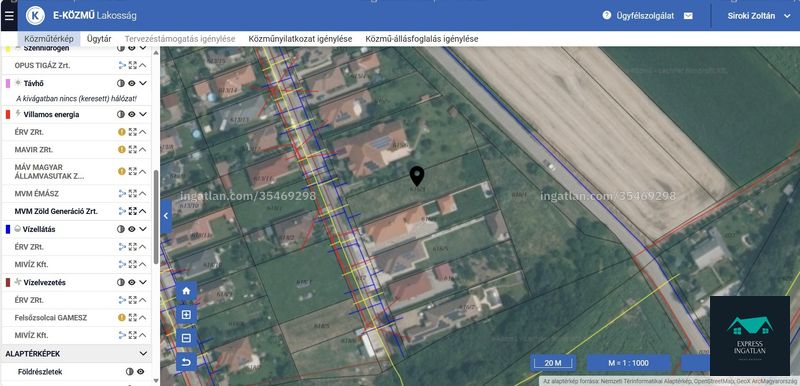Zoom to extent of OPUS TIGÁZ Zrt.
This screenshot has width=800, height=386.
(x=133, y=65)
